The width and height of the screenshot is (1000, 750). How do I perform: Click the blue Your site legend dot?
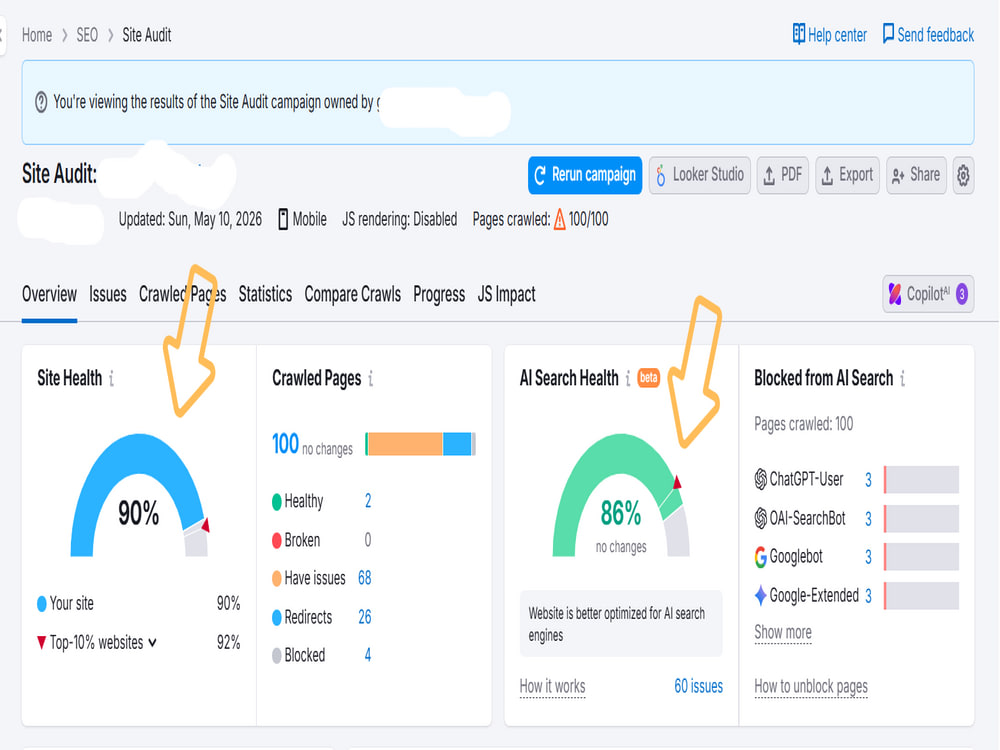tap(41, 603)
